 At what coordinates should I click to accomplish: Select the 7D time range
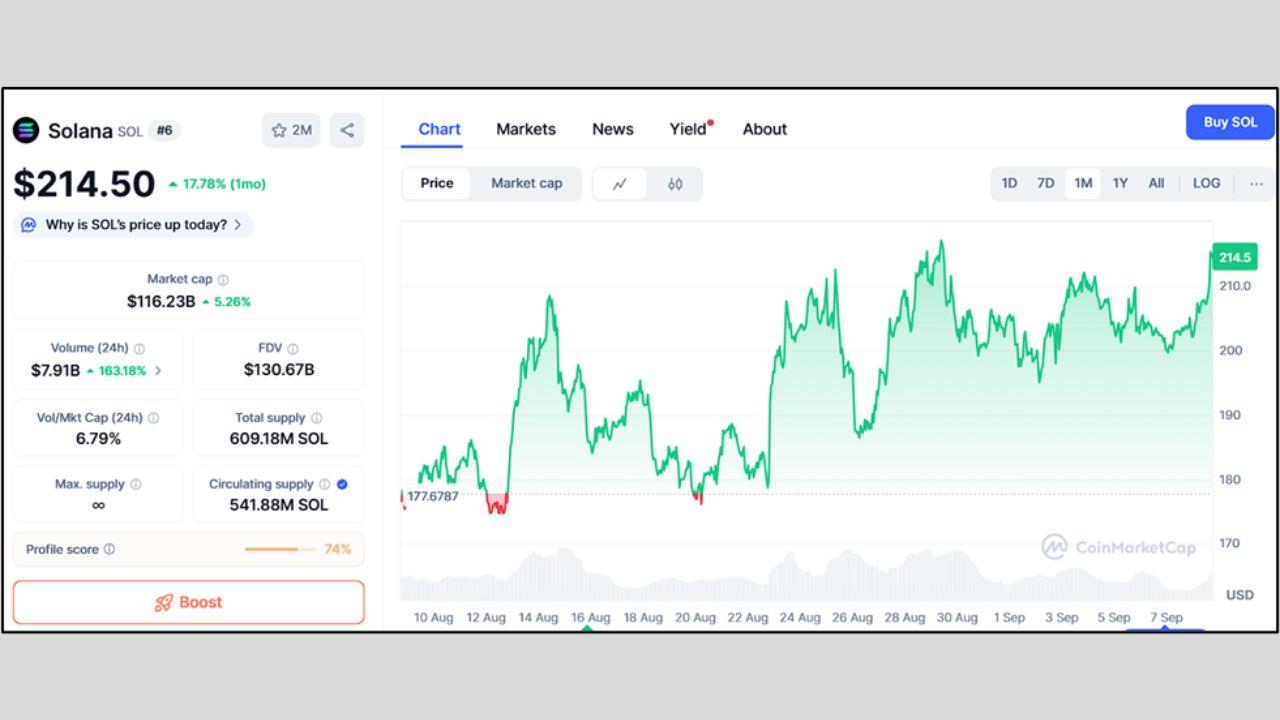(x=1045, y=183)
